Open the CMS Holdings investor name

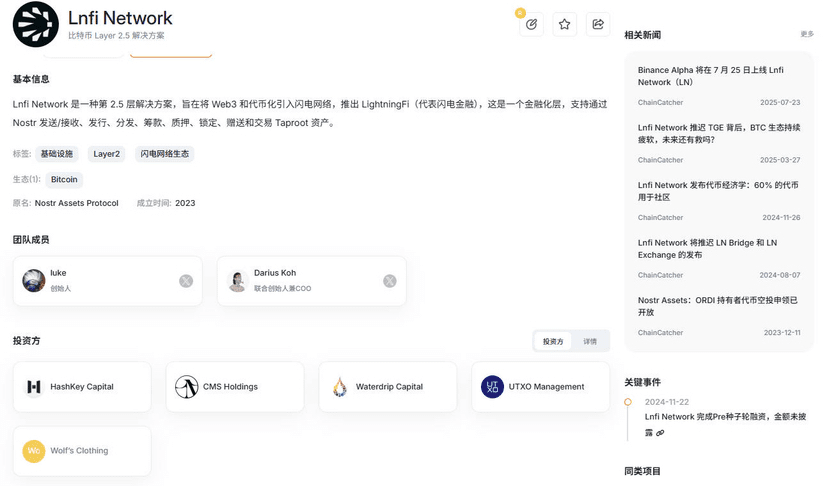(x=231, y=387)
